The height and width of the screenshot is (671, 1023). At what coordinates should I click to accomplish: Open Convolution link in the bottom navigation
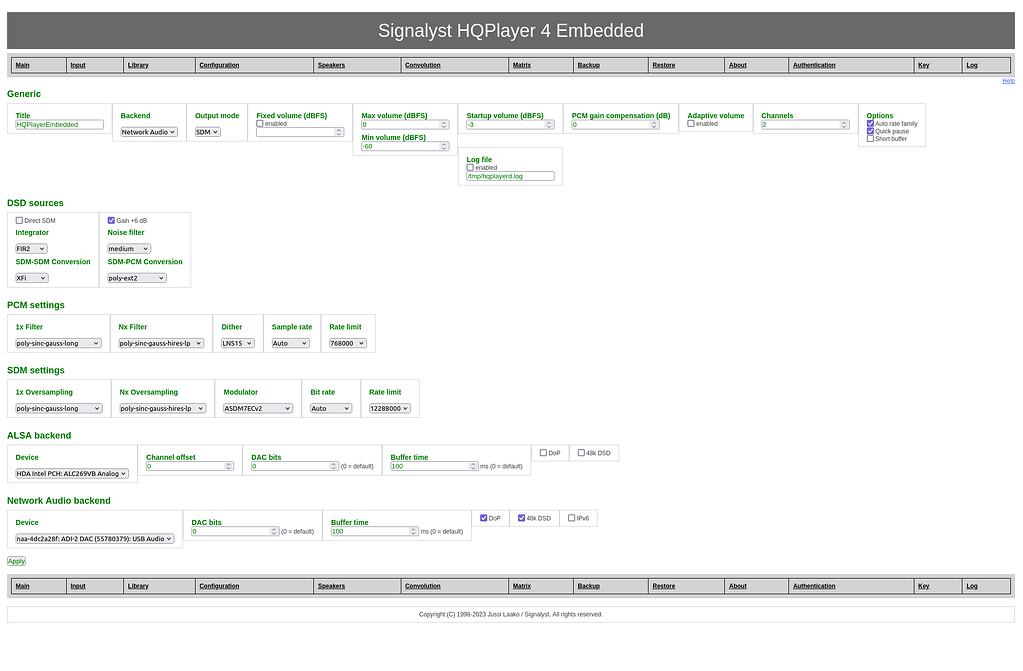(x=422, y=586)
